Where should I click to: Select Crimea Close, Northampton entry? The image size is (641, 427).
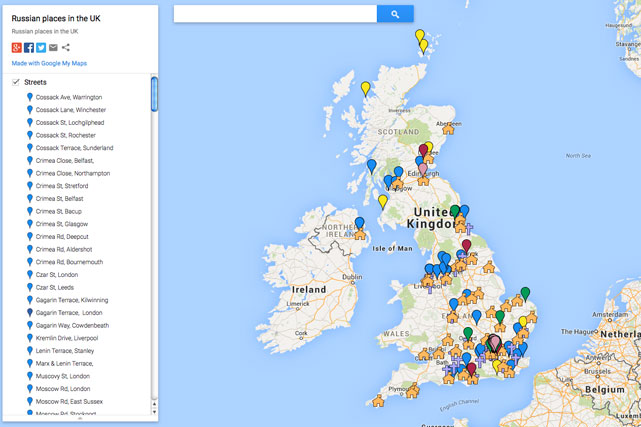pyautogui.click(x=73, y=173)
